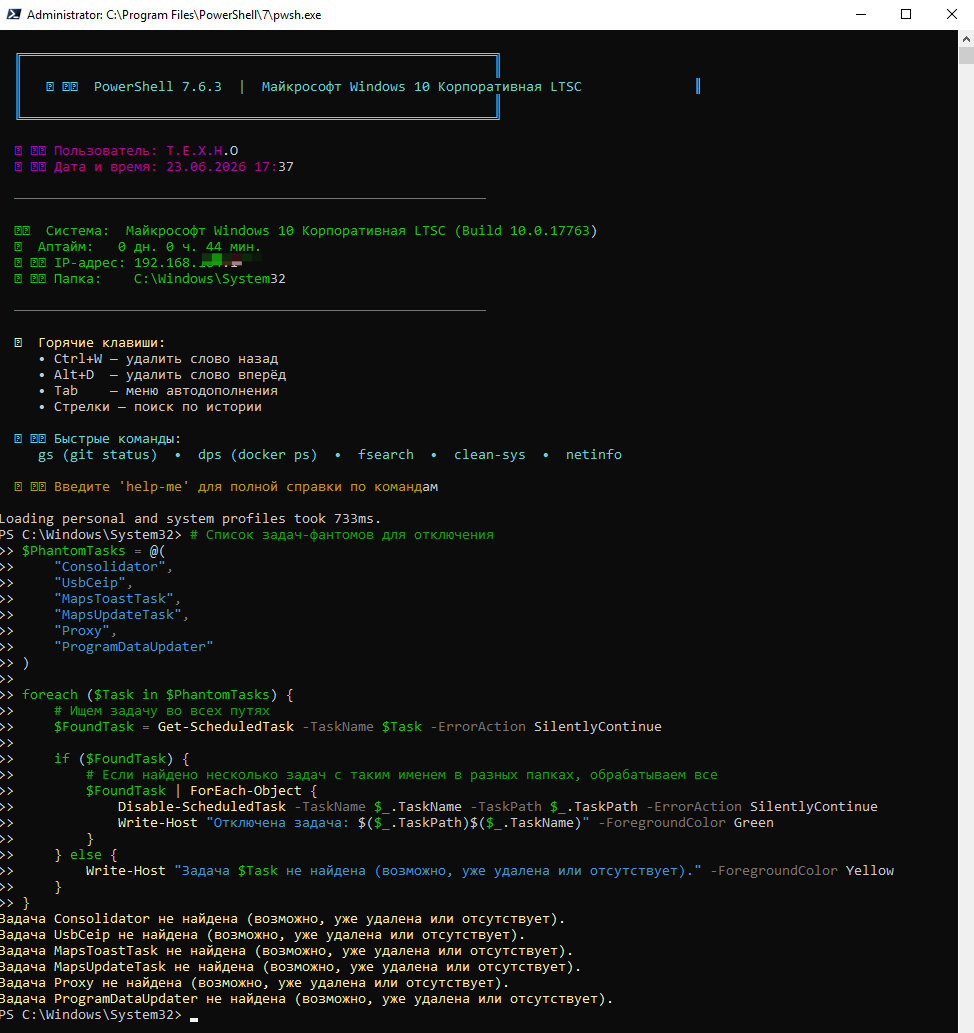Click the '$PhantomTasks = @(' line
Image resolution: width=974 pixels, height=1033 pixels.
click(x=94, y=551)
